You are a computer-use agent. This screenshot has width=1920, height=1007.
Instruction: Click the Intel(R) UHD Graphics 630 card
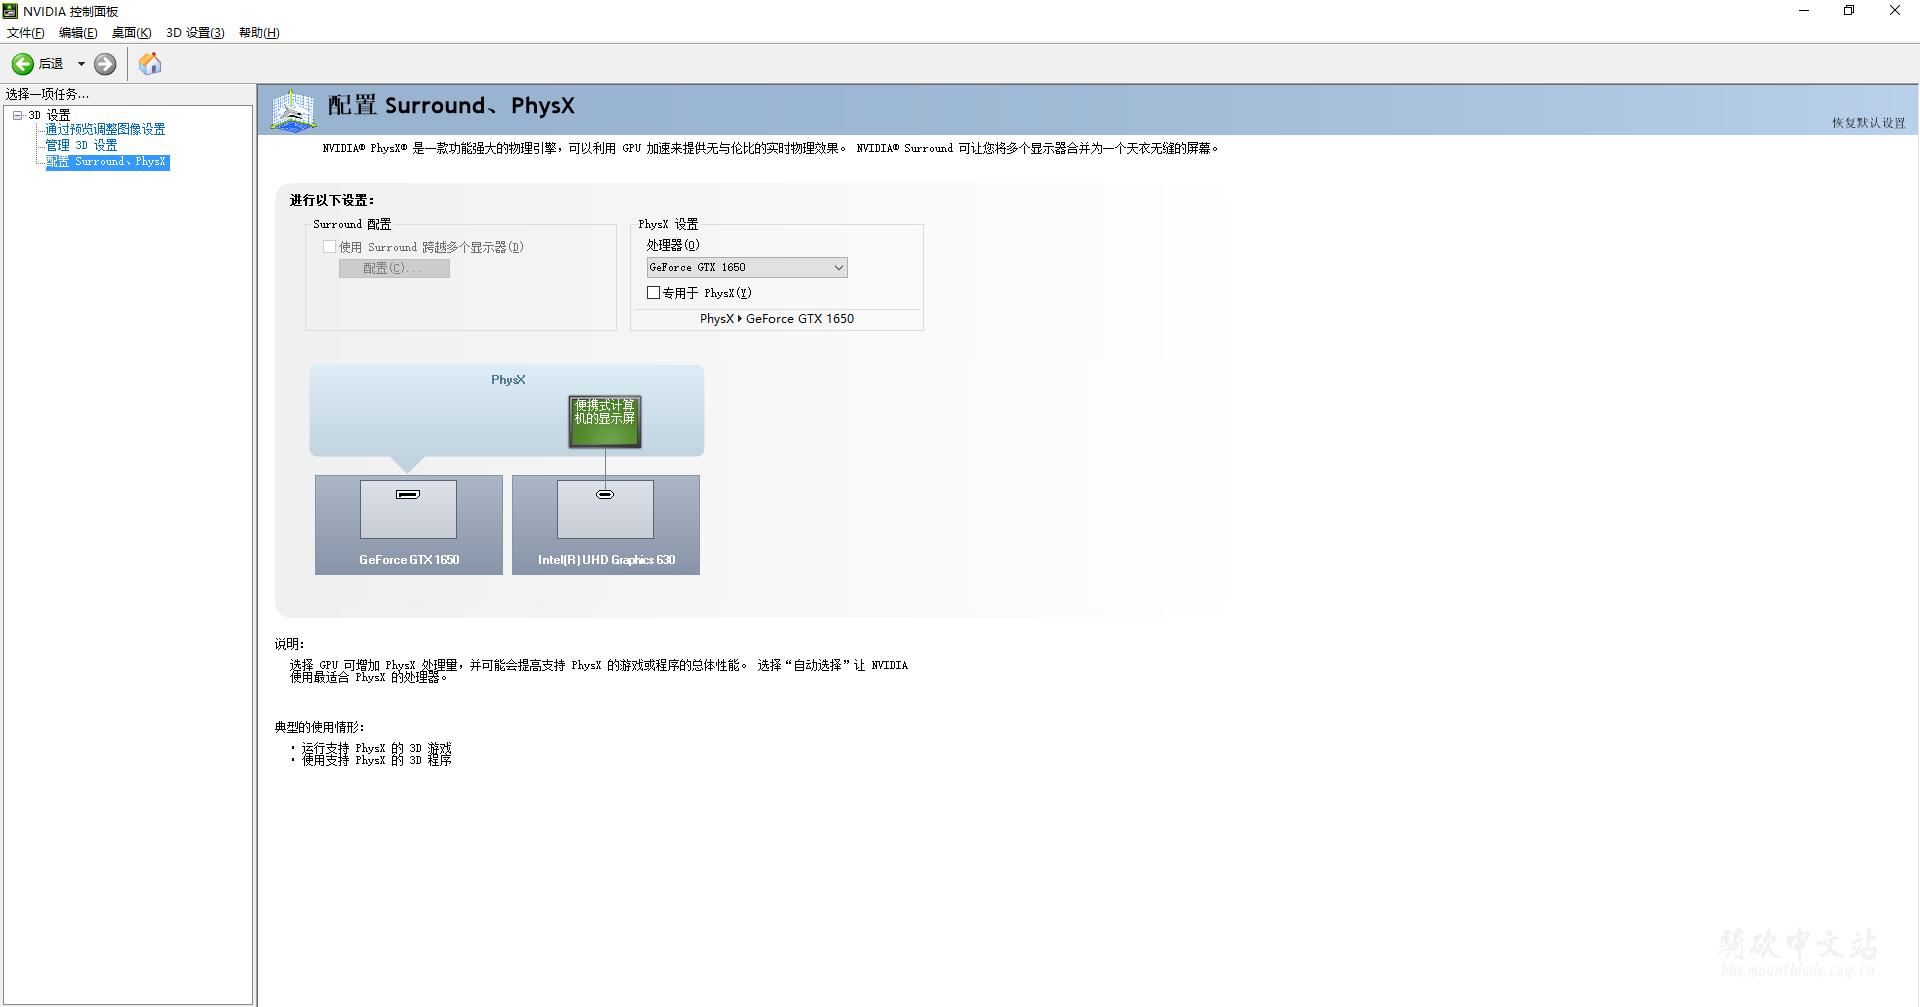click(606, 525)
